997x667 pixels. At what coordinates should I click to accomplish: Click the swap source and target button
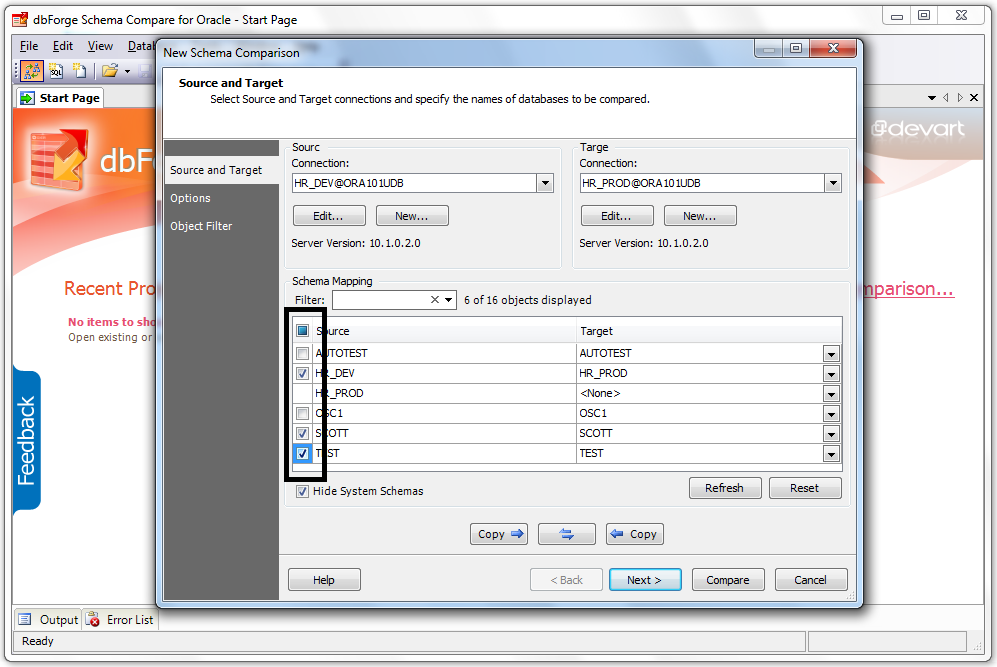point(567,534)
